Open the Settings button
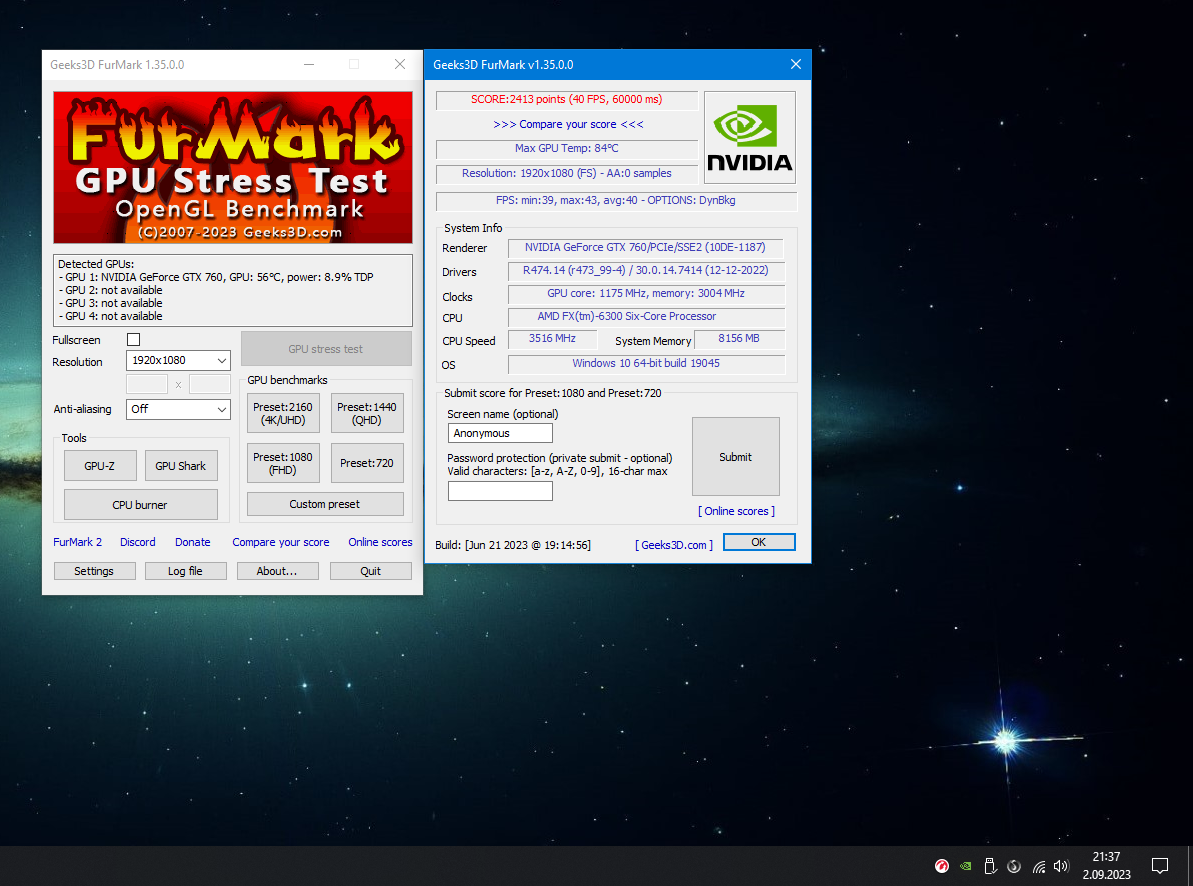Image resolution: width=1193 pixels, height=886 pixels. point(94,571)
